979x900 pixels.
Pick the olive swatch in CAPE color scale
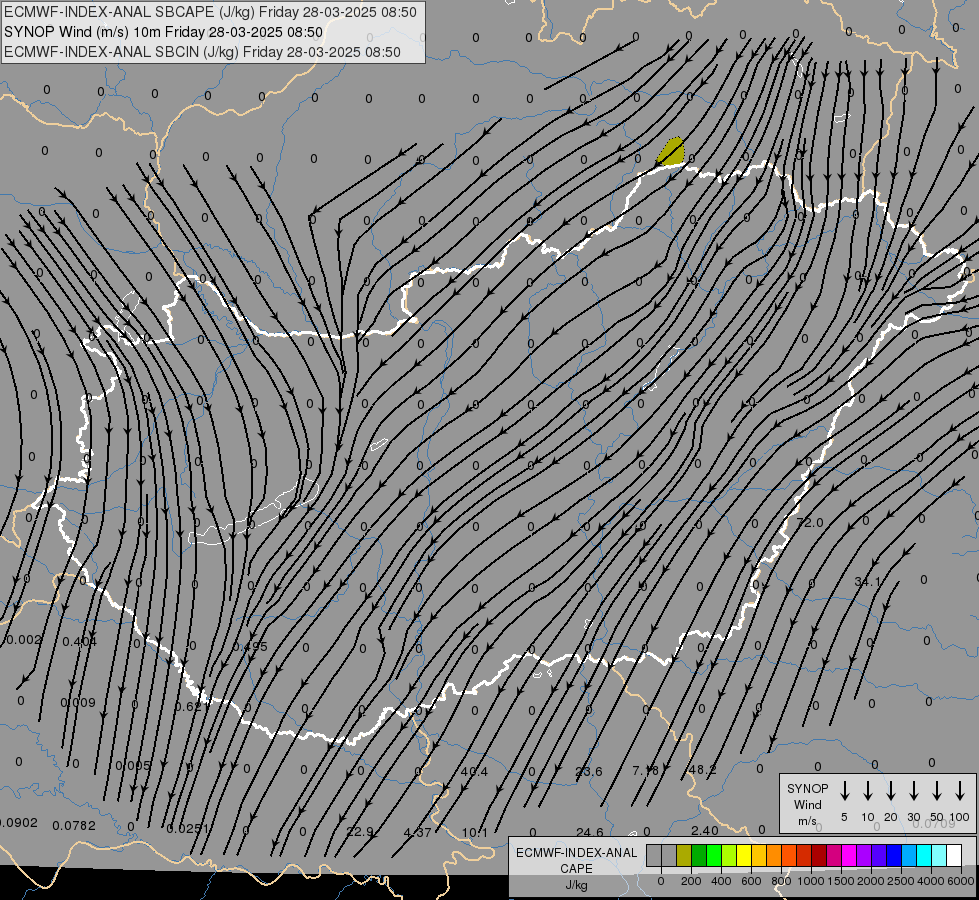684,856
